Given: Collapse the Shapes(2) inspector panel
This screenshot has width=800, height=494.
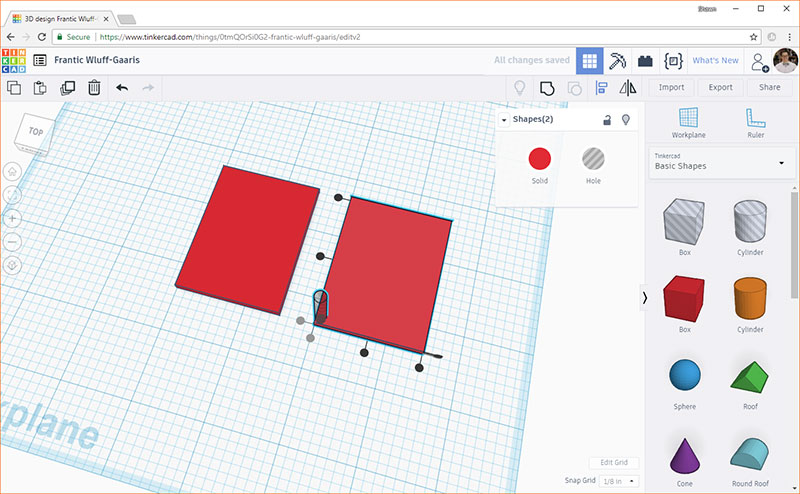Looking at the screenshot, I should coord(505,120).
